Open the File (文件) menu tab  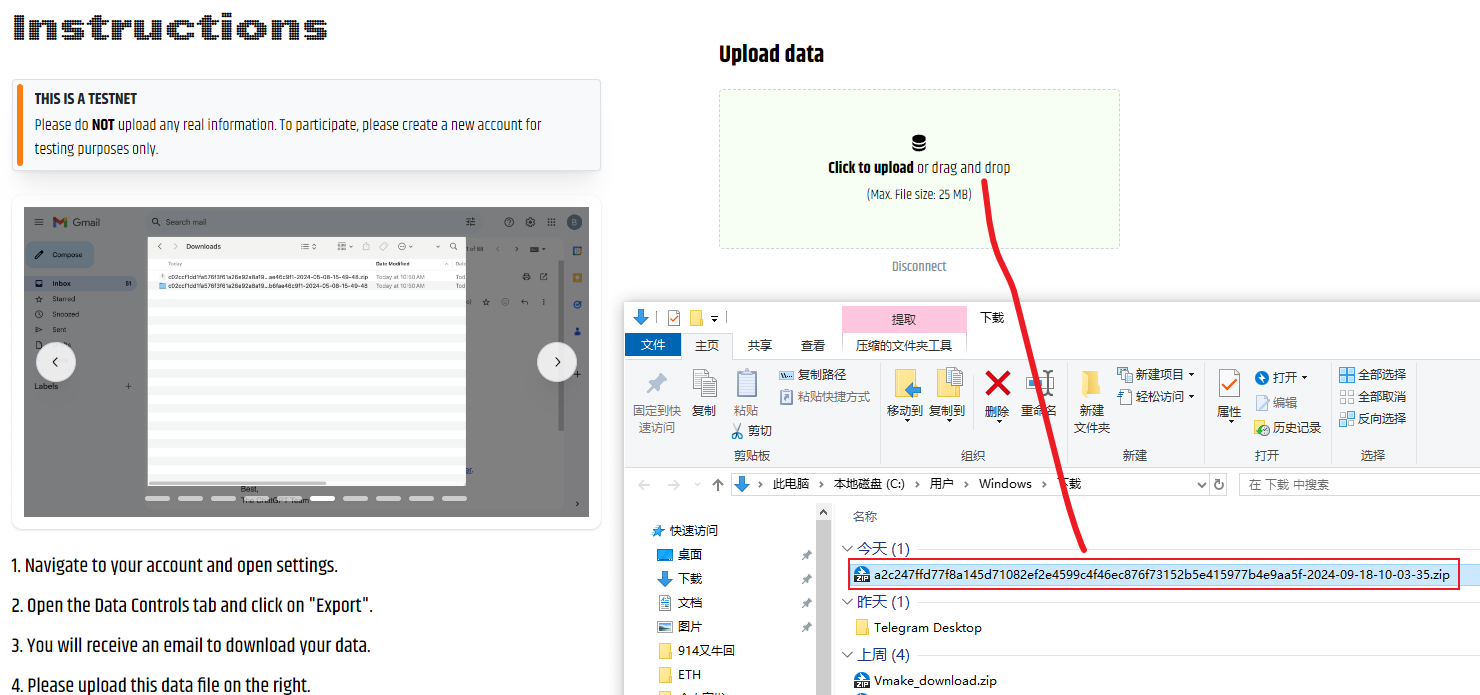(653, 345)
